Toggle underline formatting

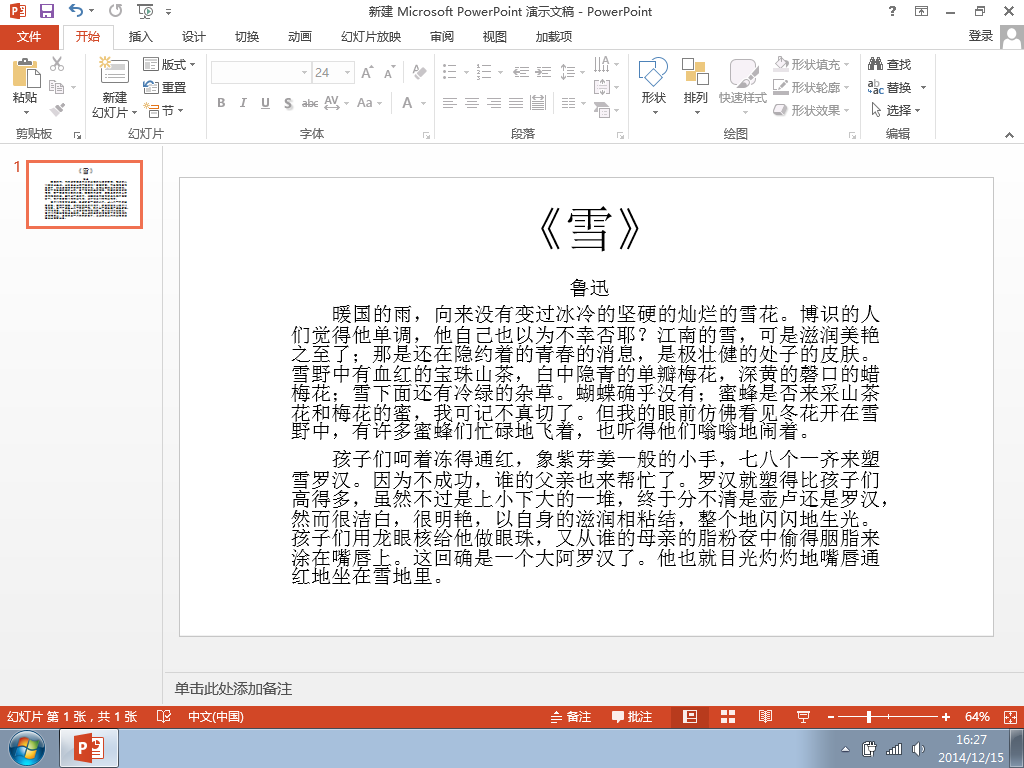pos(265,103)
